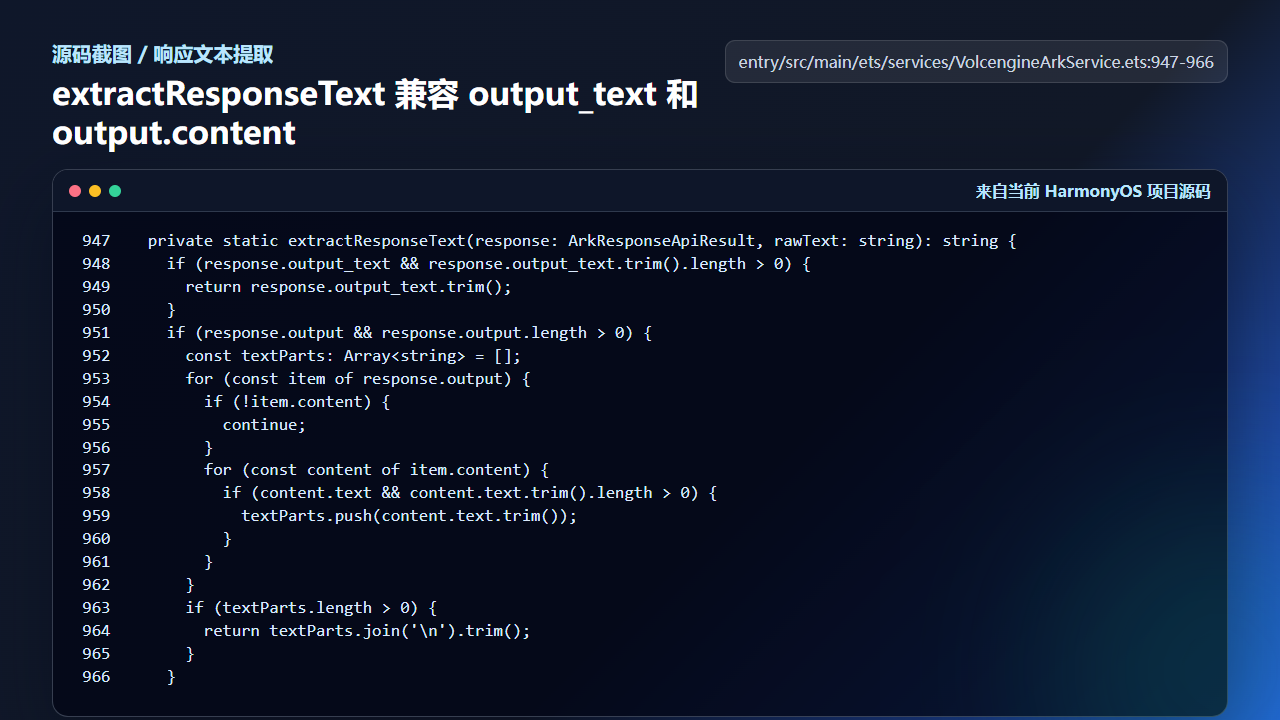The height and width of the screenshot is (720, 1280).
Task: Click the yellow dot in code window header
Action: point(95,191)
